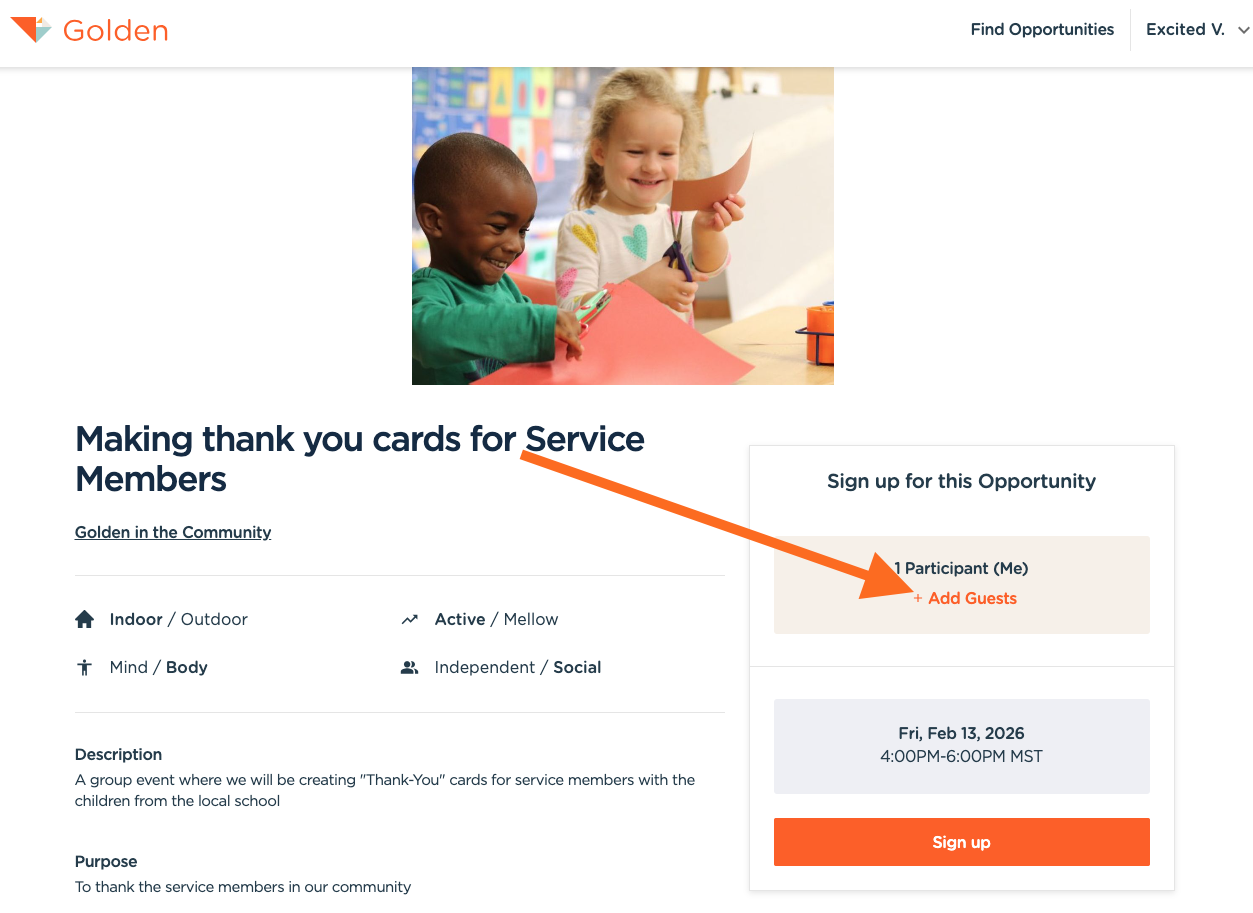This screenshot has height=913, width=1253.
Task: Click the Add Guests link
Action: tap(972, 599)
